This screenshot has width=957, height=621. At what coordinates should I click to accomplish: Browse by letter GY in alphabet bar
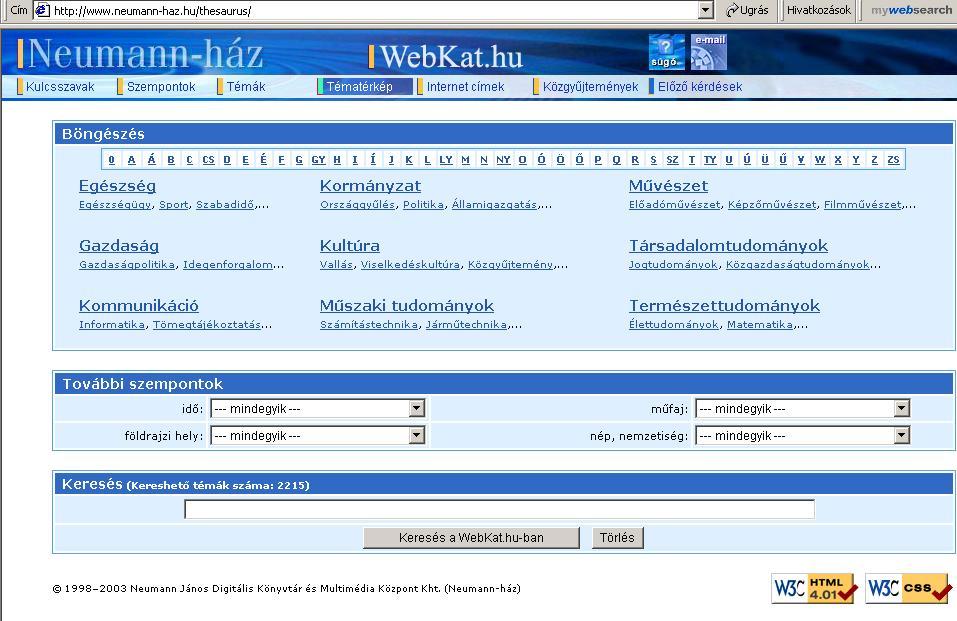point(318,159)
